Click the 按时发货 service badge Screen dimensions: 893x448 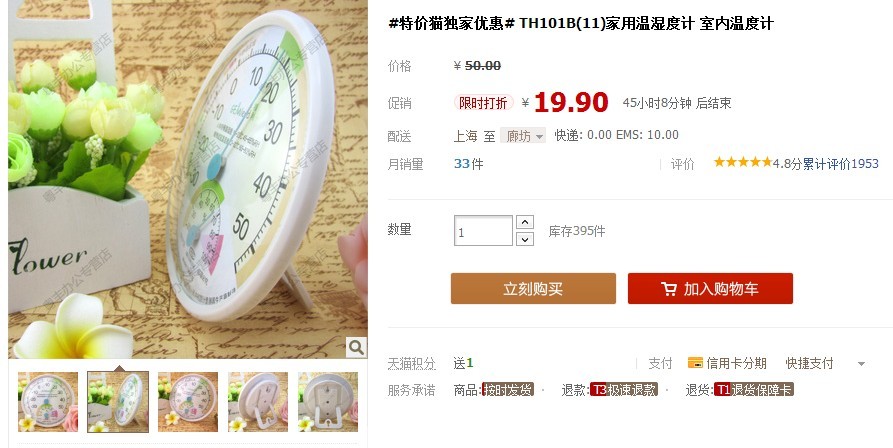tap(507, 390)
